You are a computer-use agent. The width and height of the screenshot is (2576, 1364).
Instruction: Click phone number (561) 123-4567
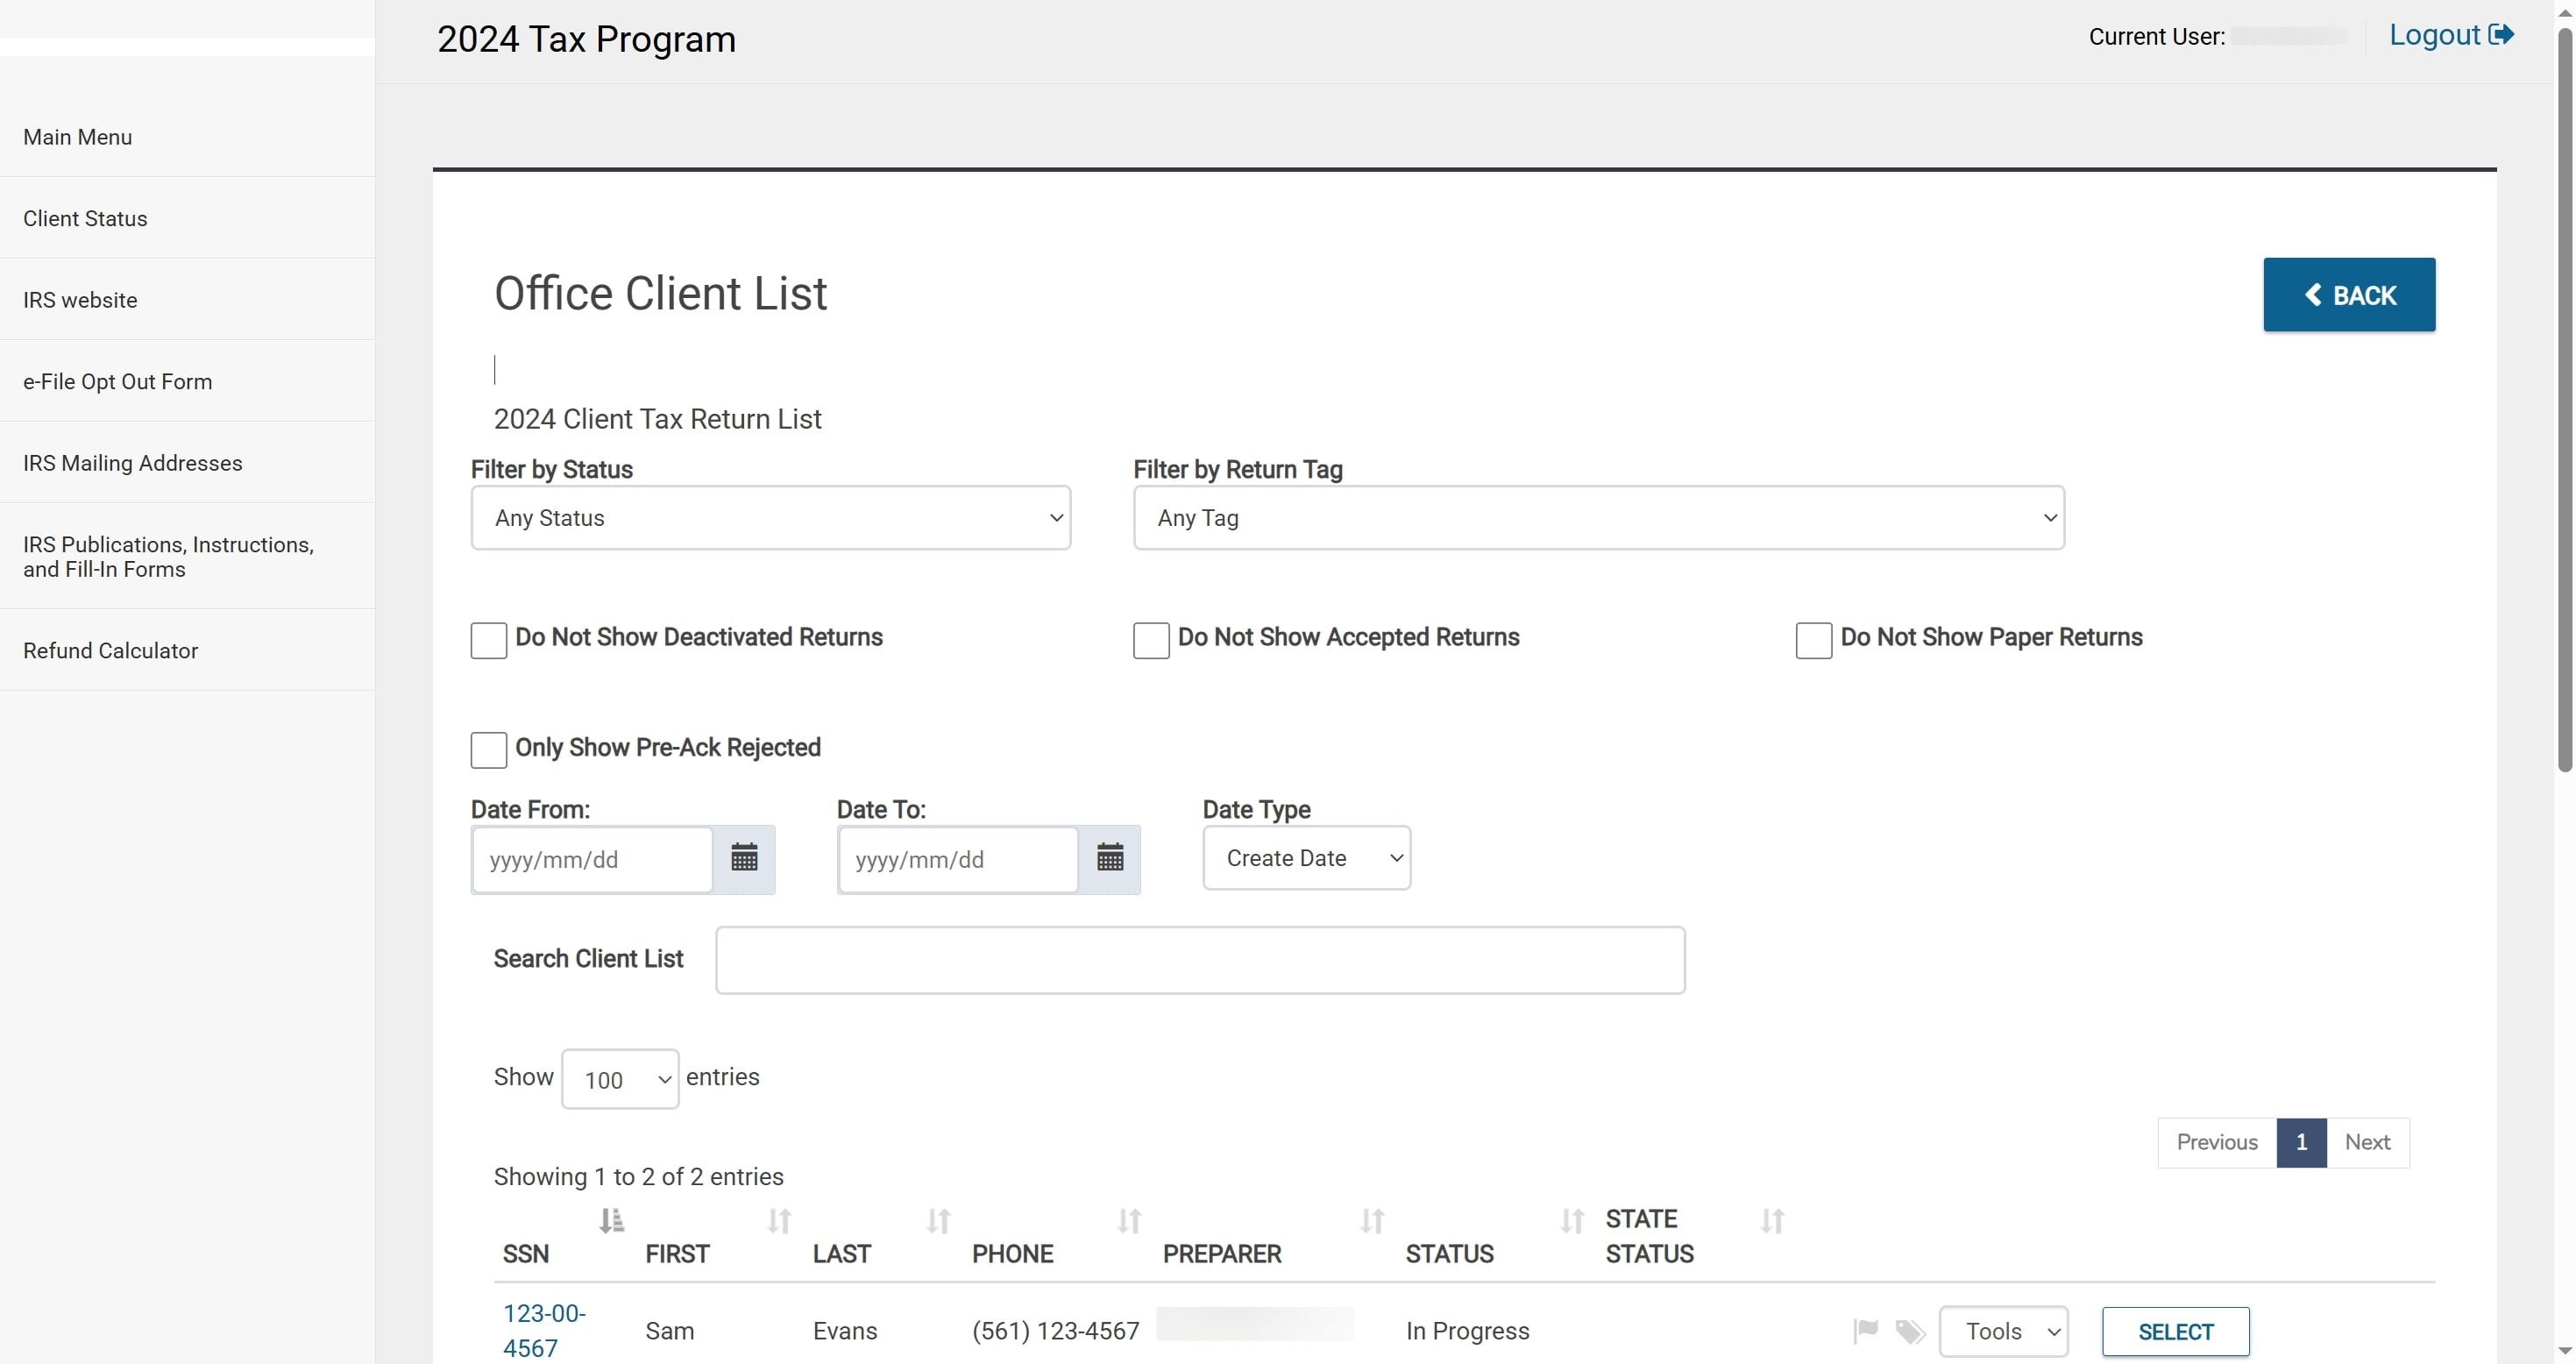(x=1055, y=1331)
